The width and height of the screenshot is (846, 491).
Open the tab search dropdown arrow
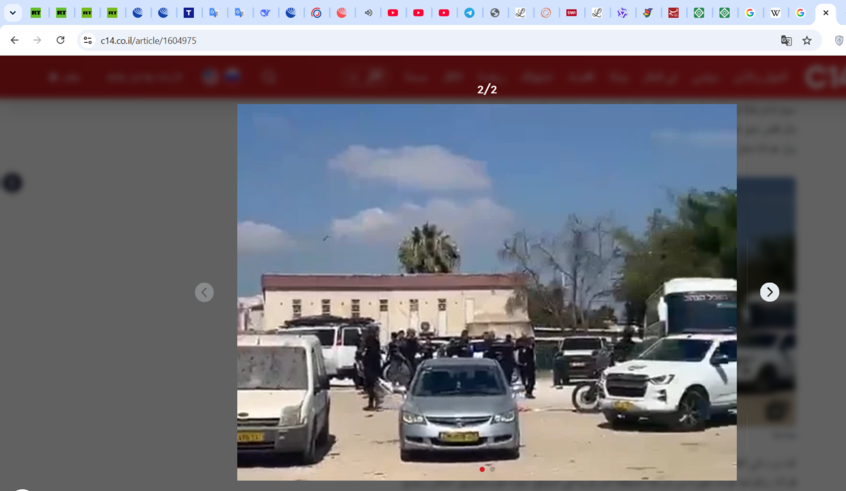[12, 12]
